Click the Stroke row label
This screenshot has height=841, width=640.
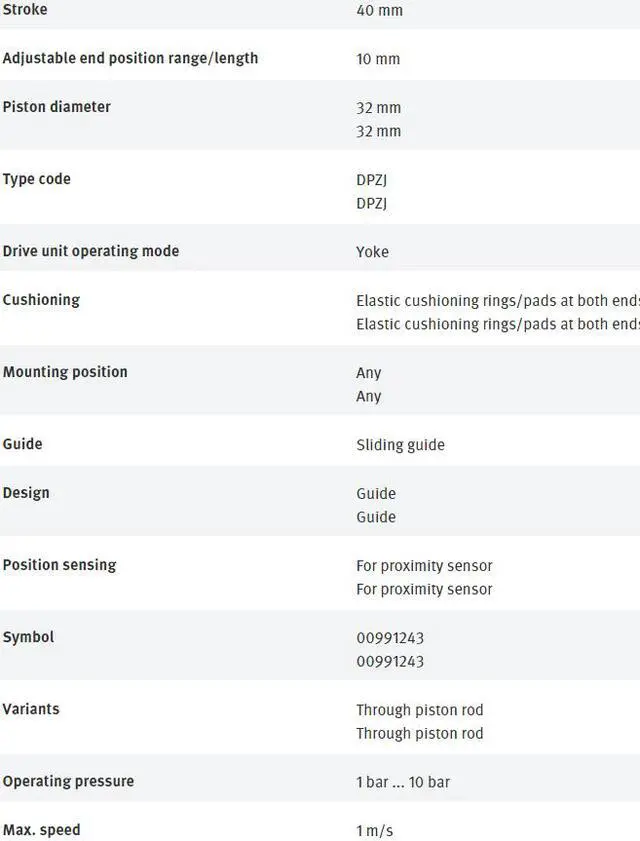[x=25, y=10]
